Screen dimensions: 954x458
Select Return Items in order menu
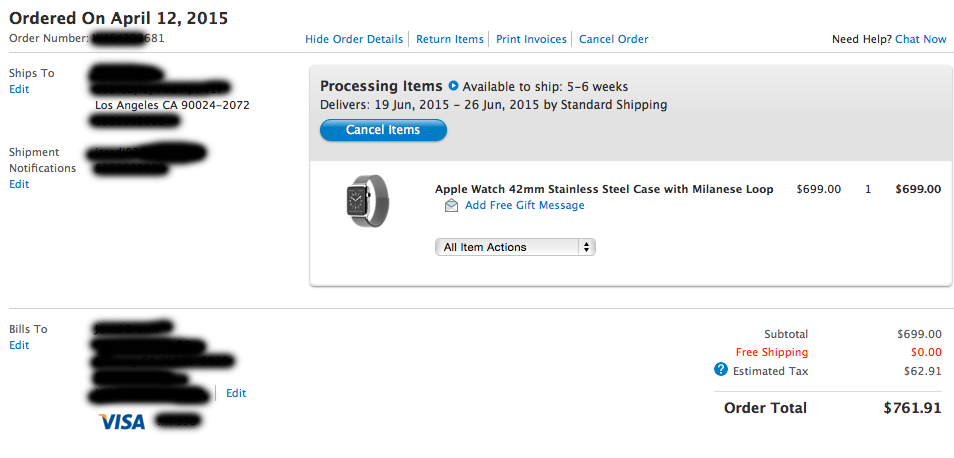click(x=449, y=39)
